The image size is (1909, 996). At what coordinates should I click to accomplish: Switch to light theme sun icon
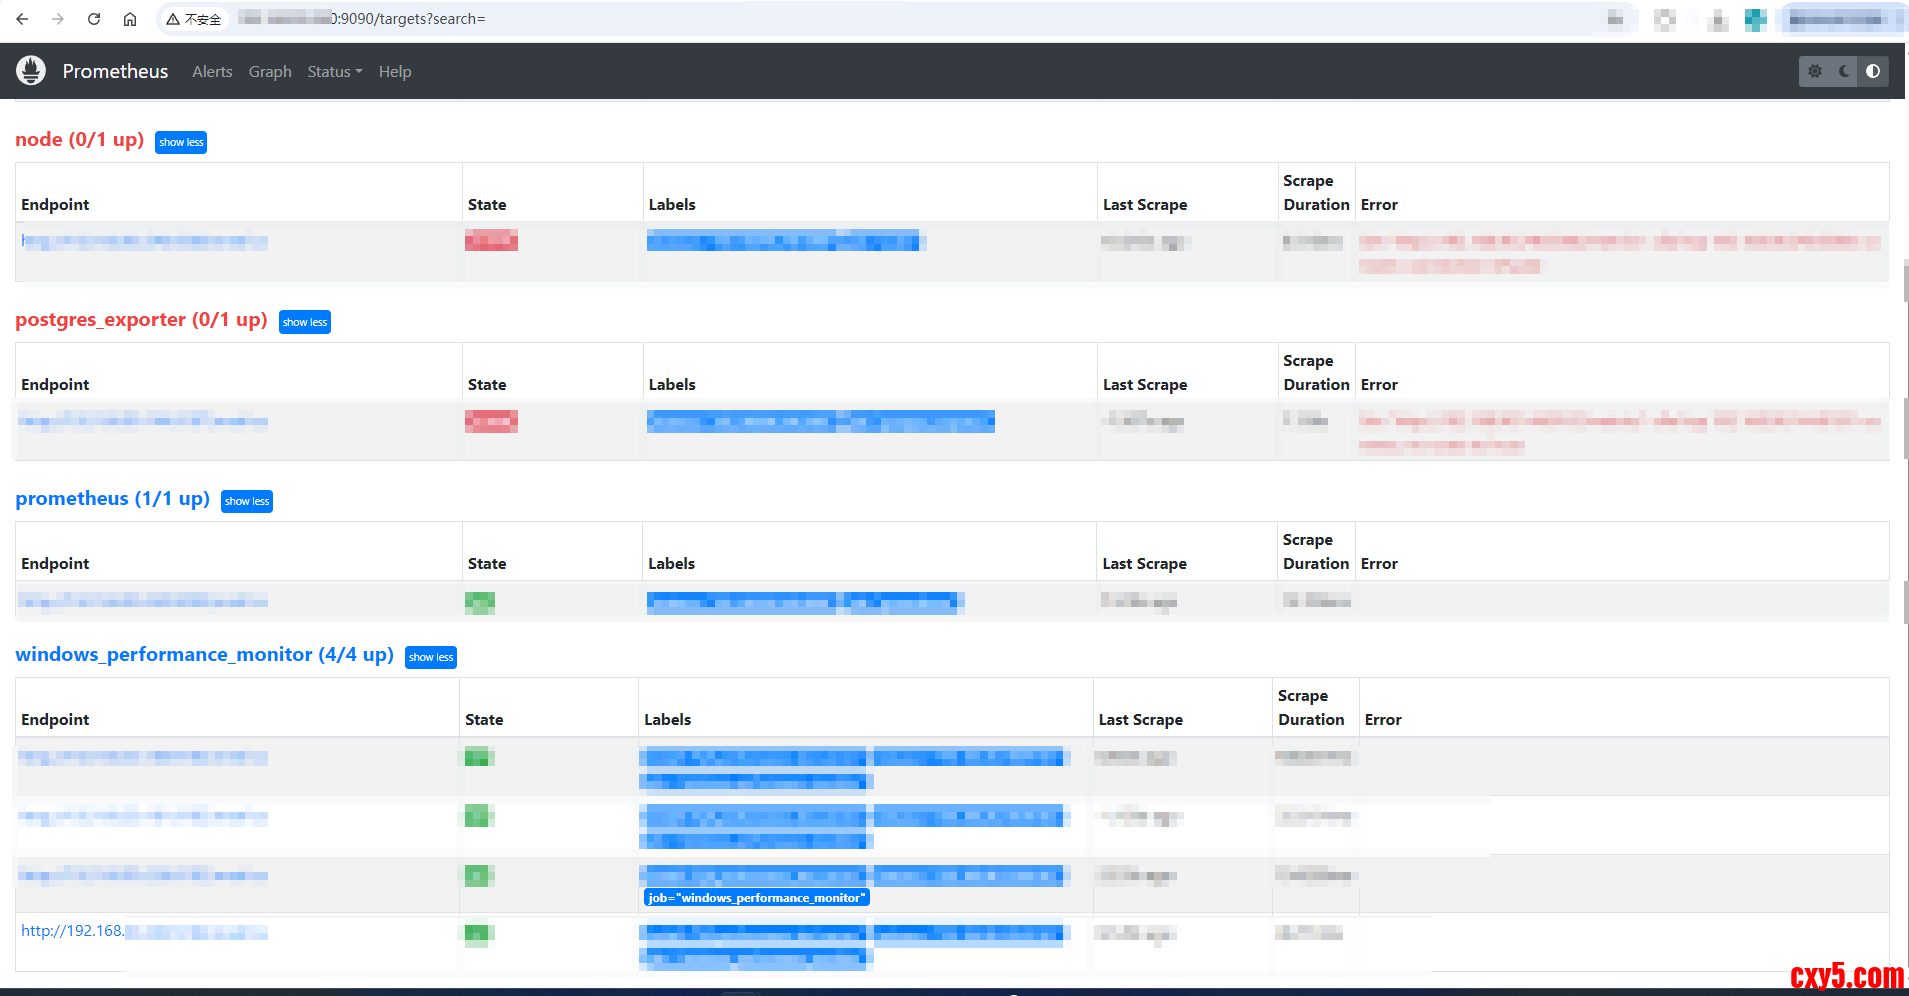[1815, 71]
